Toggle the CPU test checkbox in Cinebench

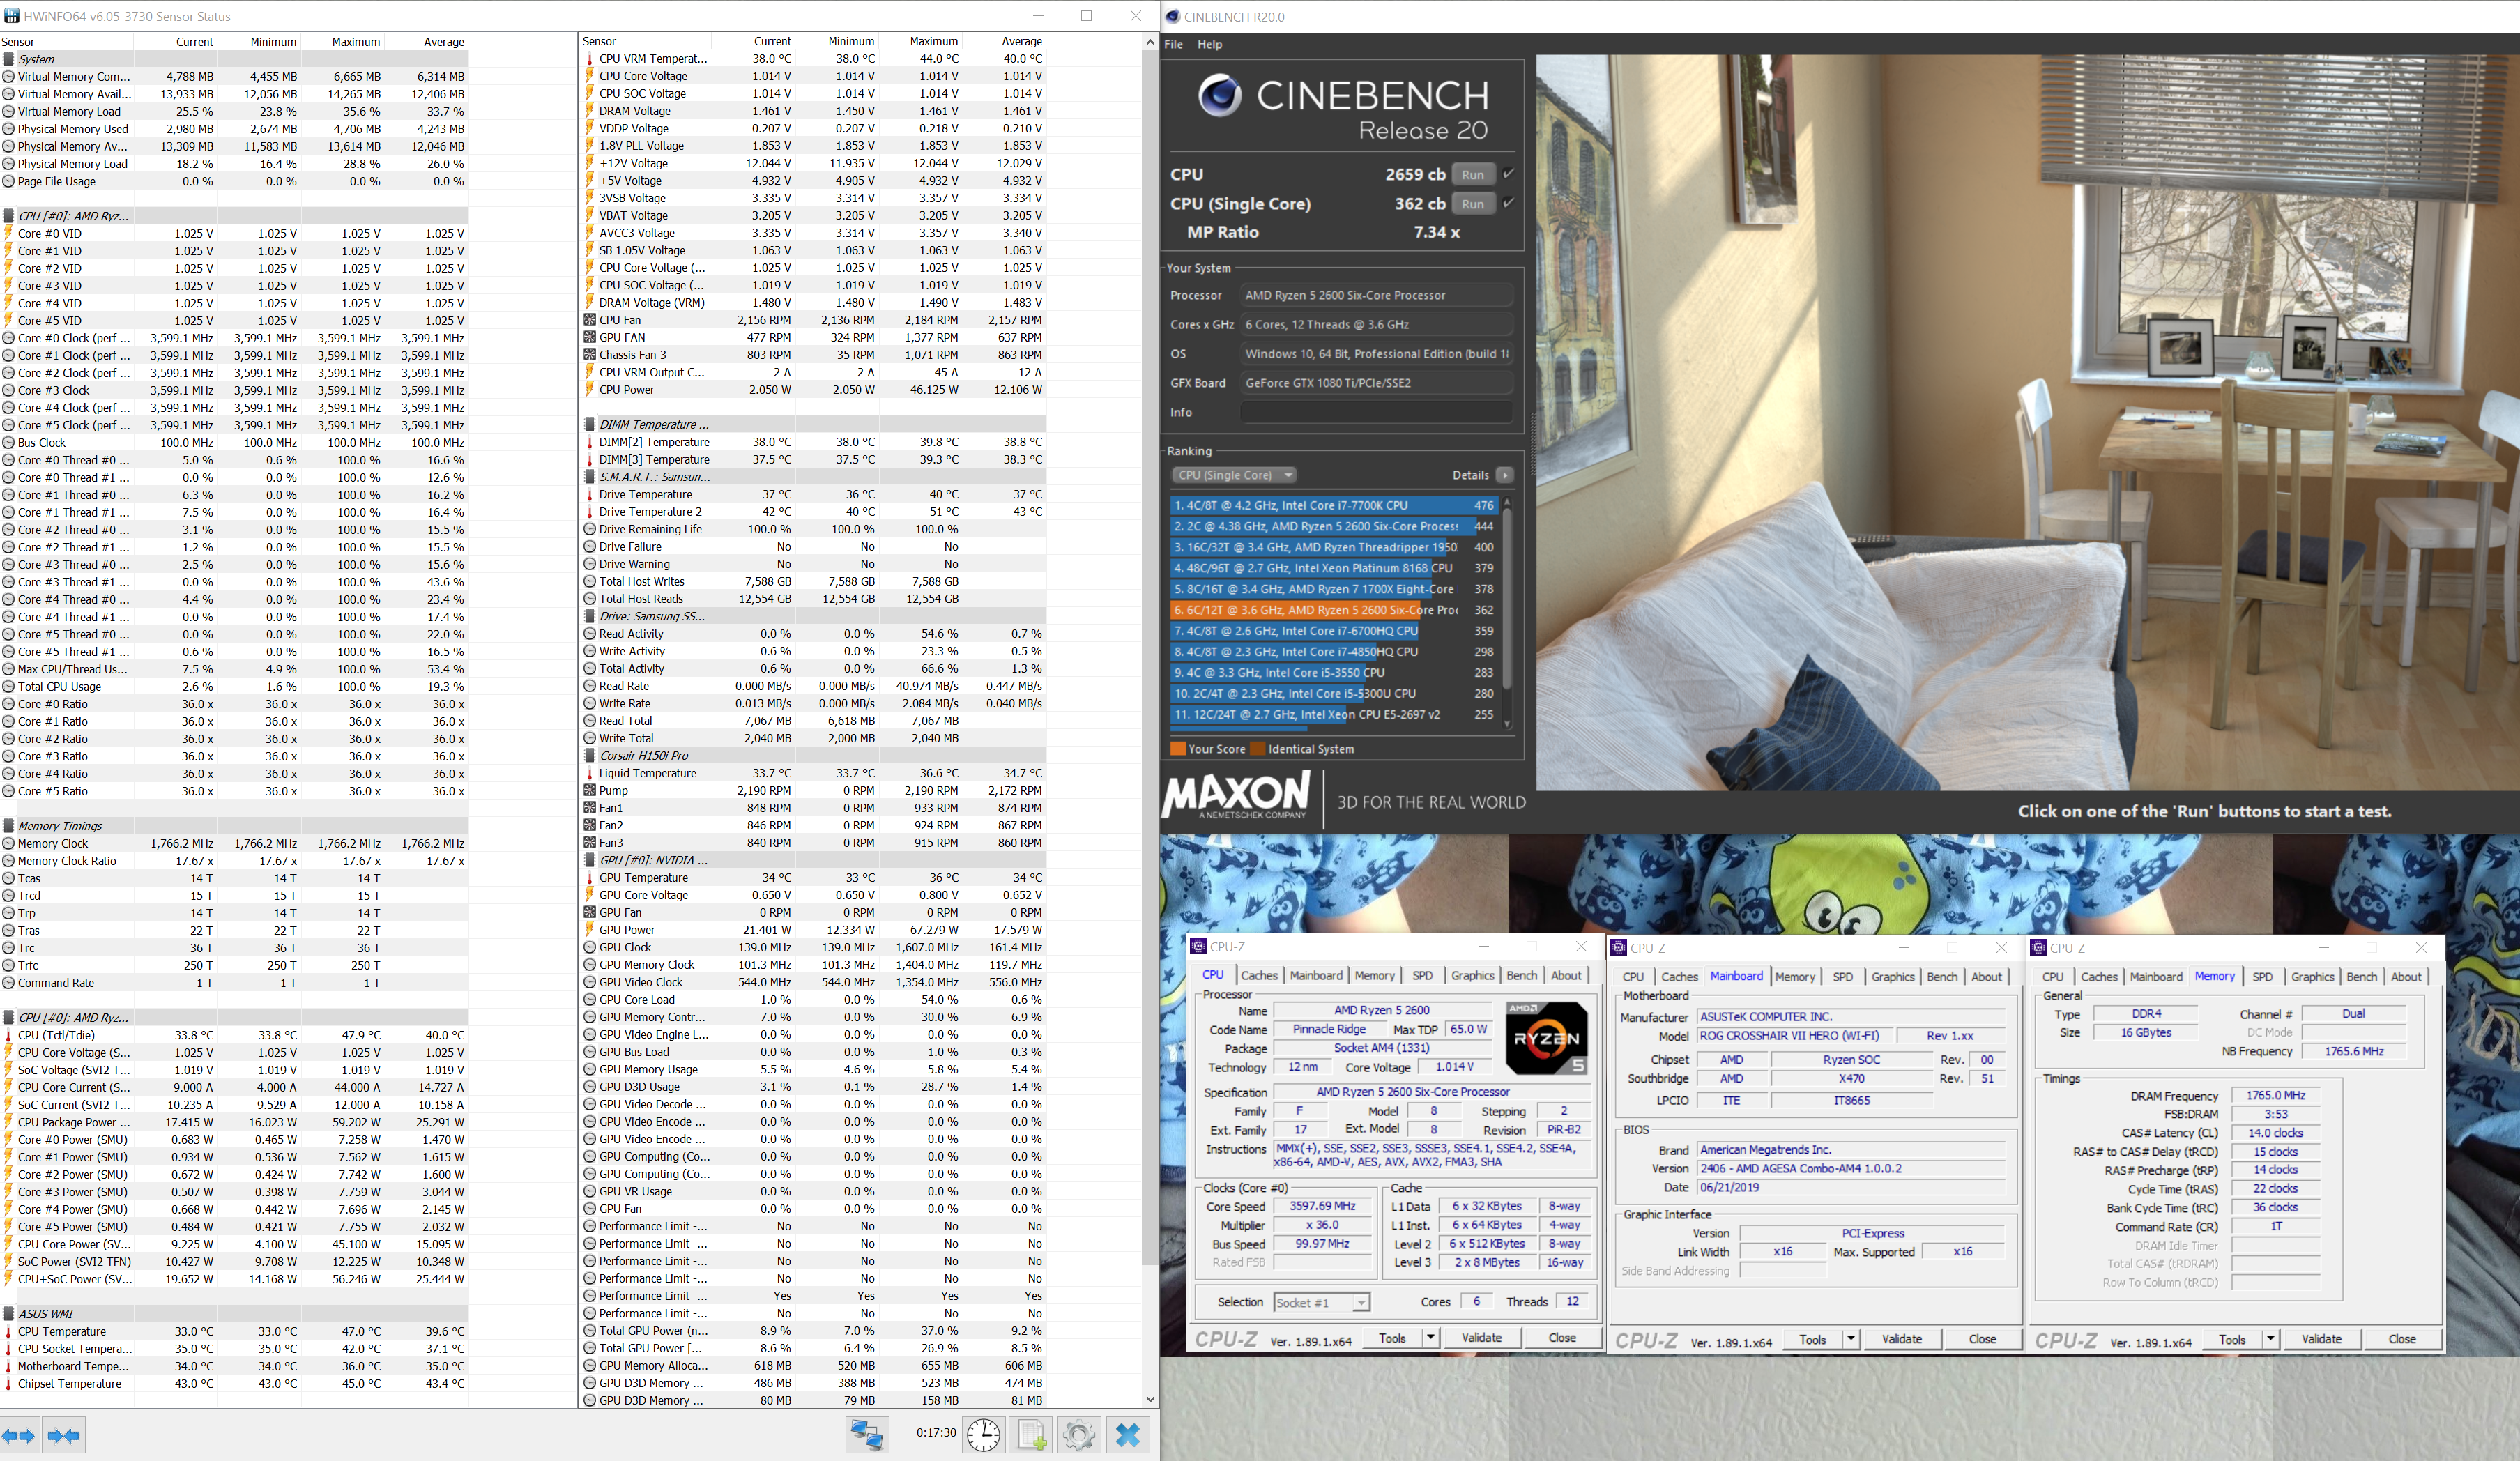pos(1508,174)
